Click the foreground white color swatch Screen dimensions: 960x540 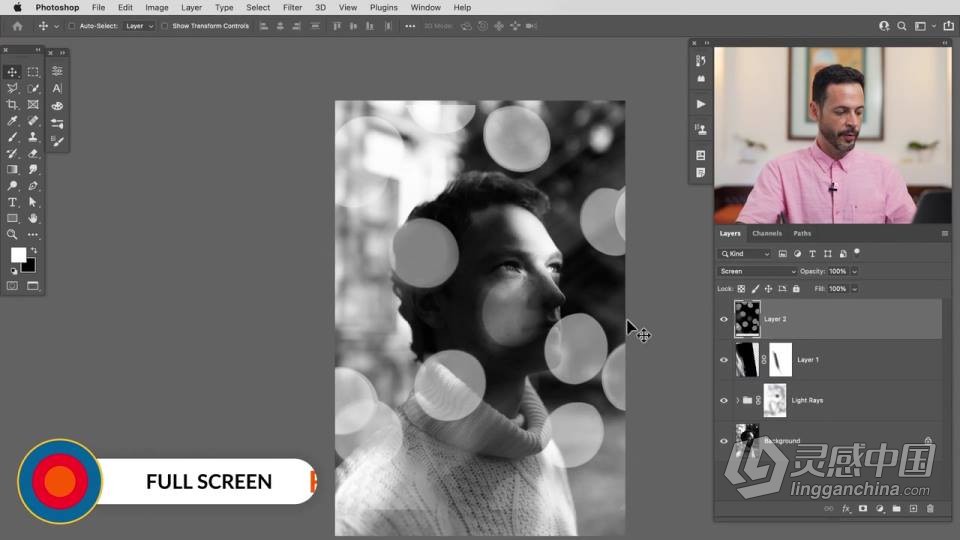point(18,255)
